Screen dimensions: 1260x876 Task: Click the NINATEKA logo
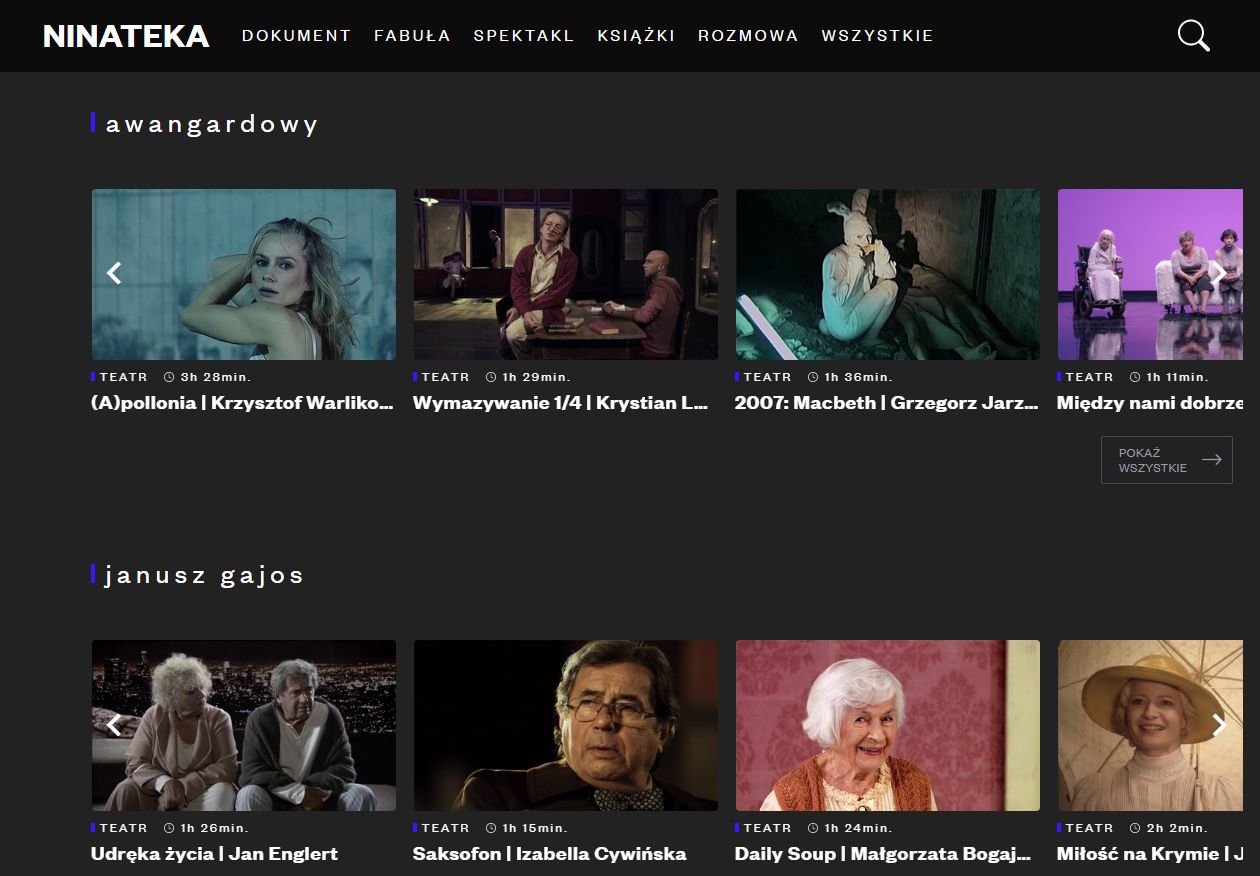coord(126,36)
